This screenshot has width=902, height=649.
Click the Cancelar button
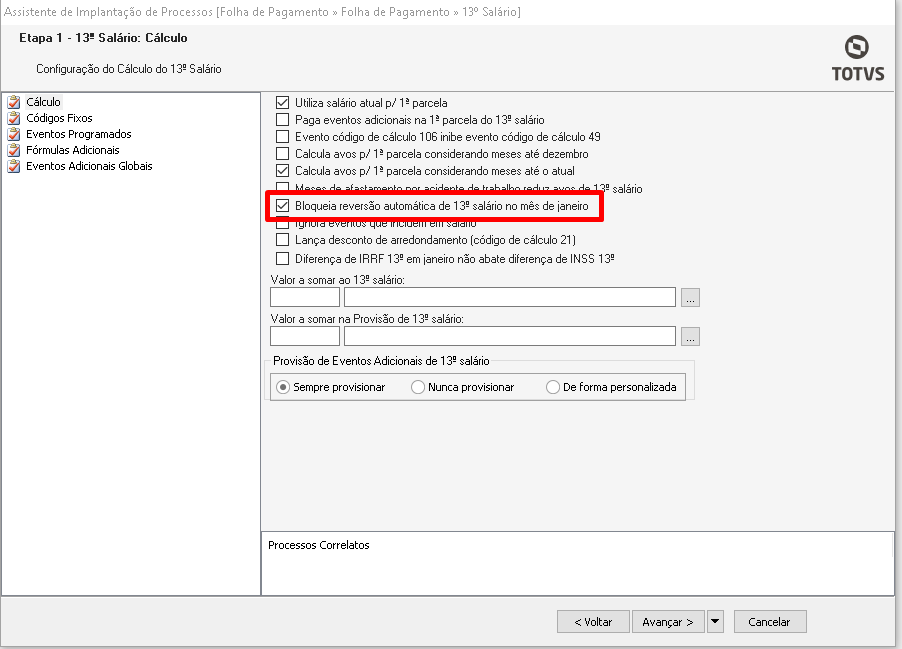770,622
